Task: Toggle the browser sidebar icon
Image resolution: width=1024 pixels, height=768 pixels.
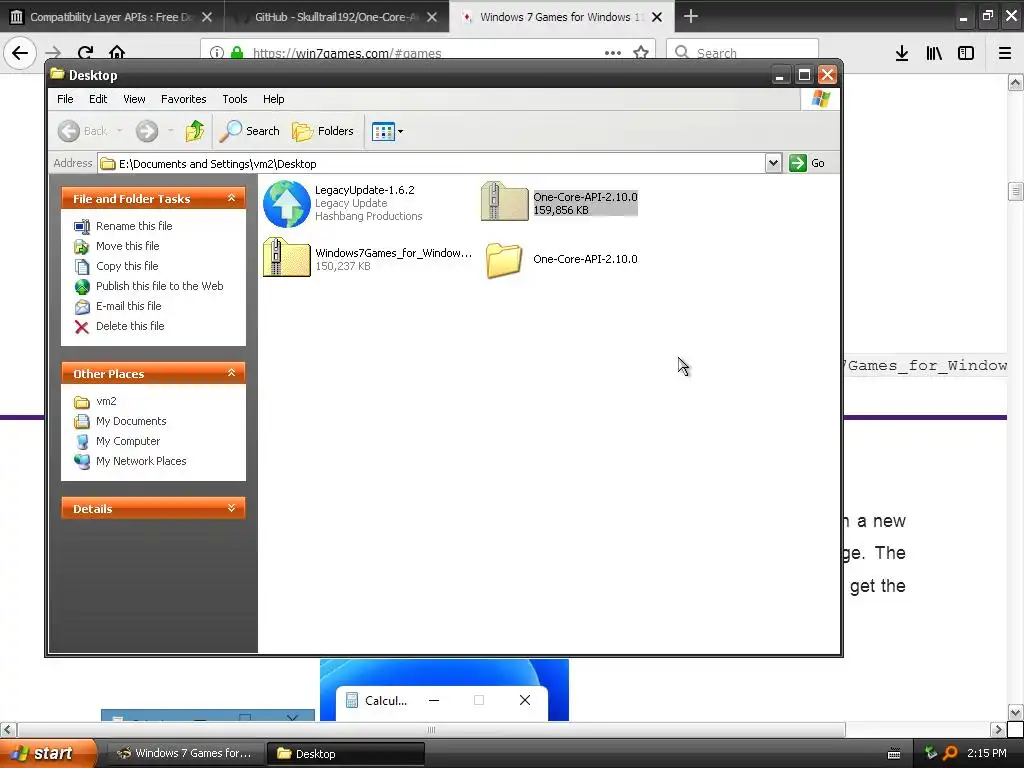Action: click(966, 53)
